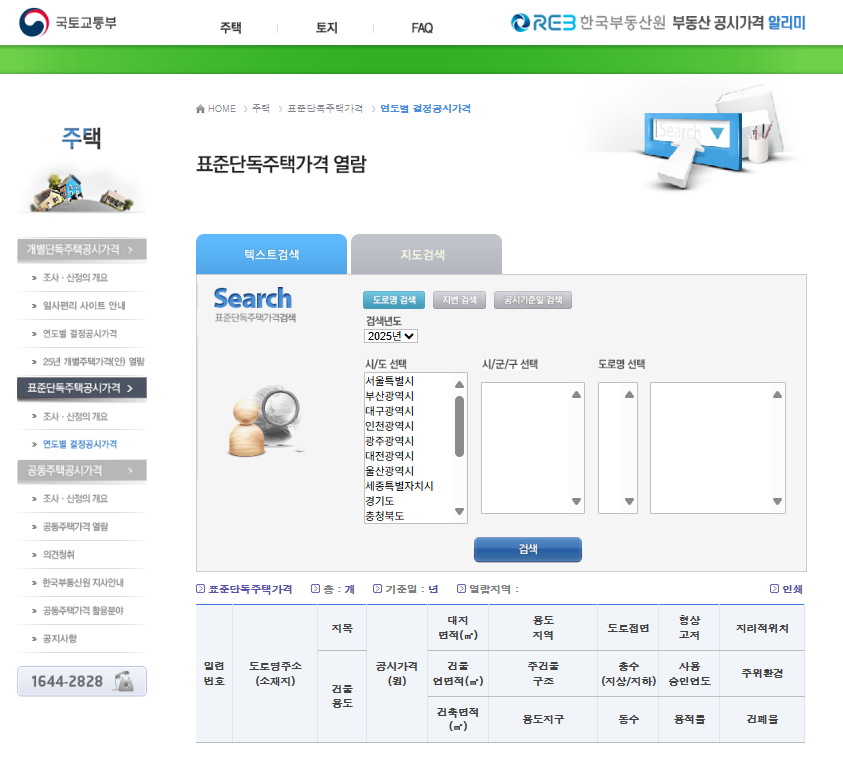Open 의견청취 sidebar link
This screenshot has width=843, height=766.
59,555
